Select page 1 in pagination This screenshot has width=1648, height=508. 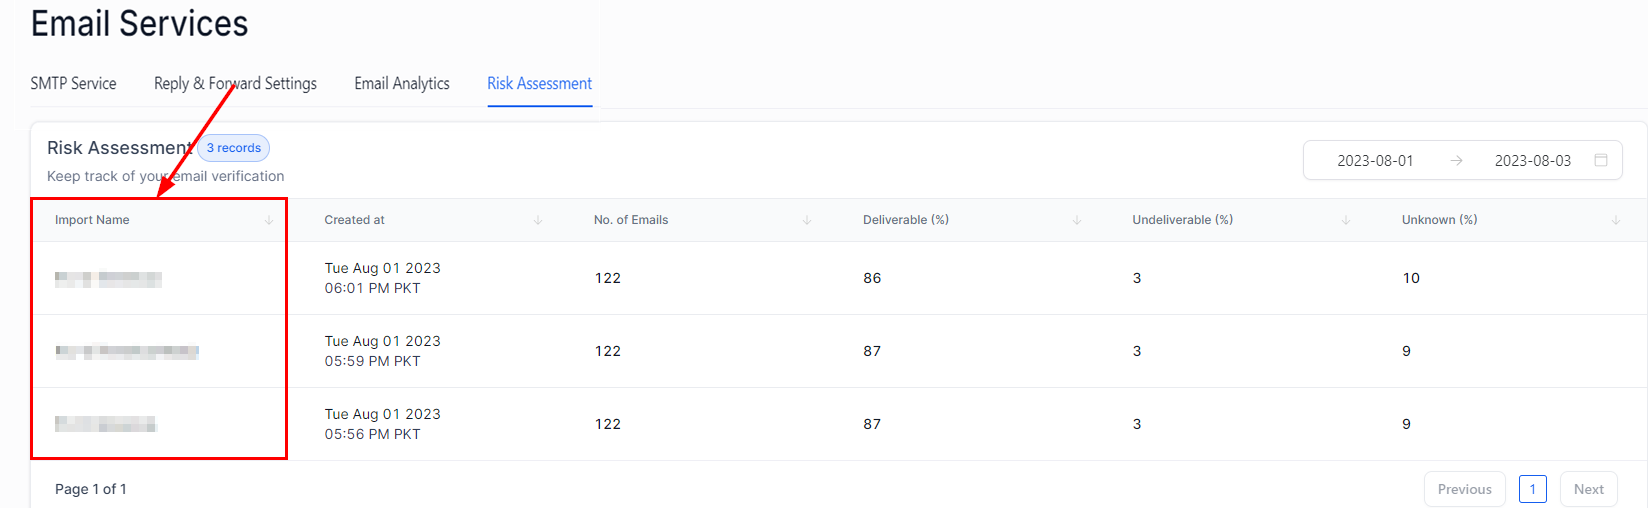pyautogui.click(x=1532, y=489)
